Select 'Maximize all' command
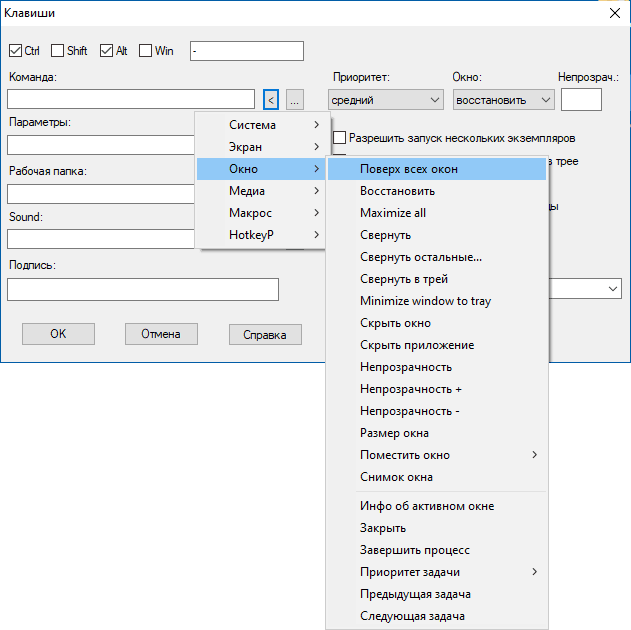The width and height of the screenshot is (631, 630). tap(437, 213)
